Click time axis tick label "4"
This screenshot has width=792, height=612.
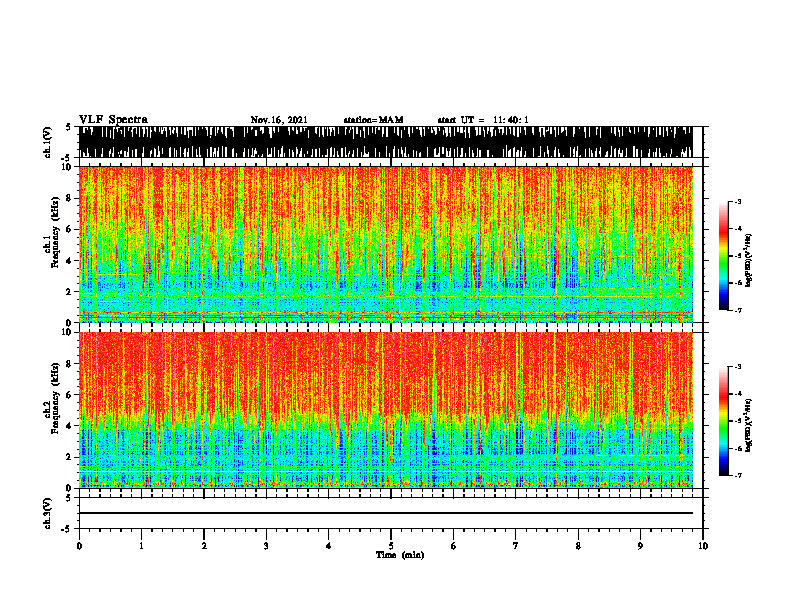(x=329, y=546)
